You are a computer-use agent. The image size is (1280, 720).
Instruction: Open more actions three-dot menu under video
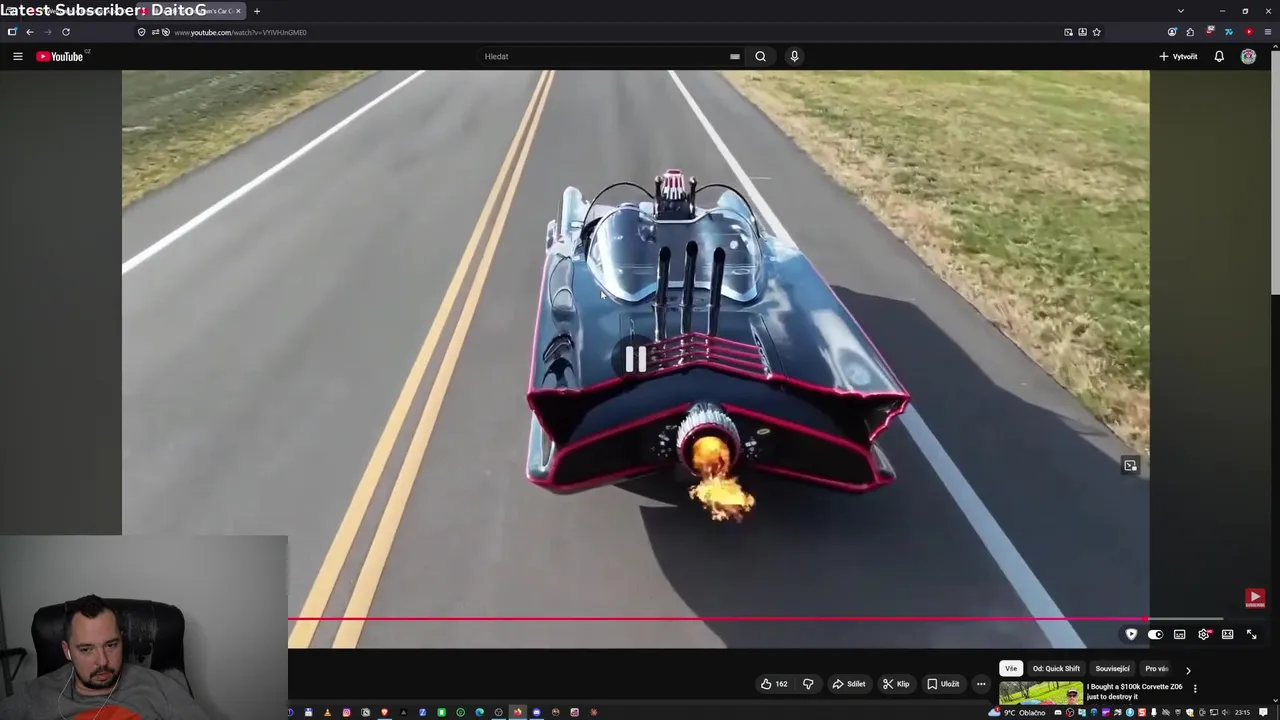(981, 684)
